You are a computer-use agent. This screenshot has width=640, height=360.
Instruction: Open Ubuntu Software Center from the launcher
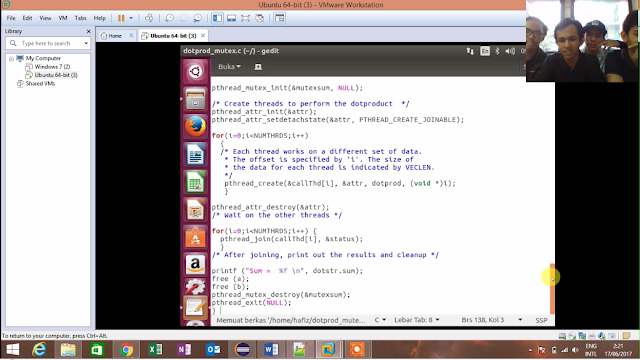click(195, 237)
